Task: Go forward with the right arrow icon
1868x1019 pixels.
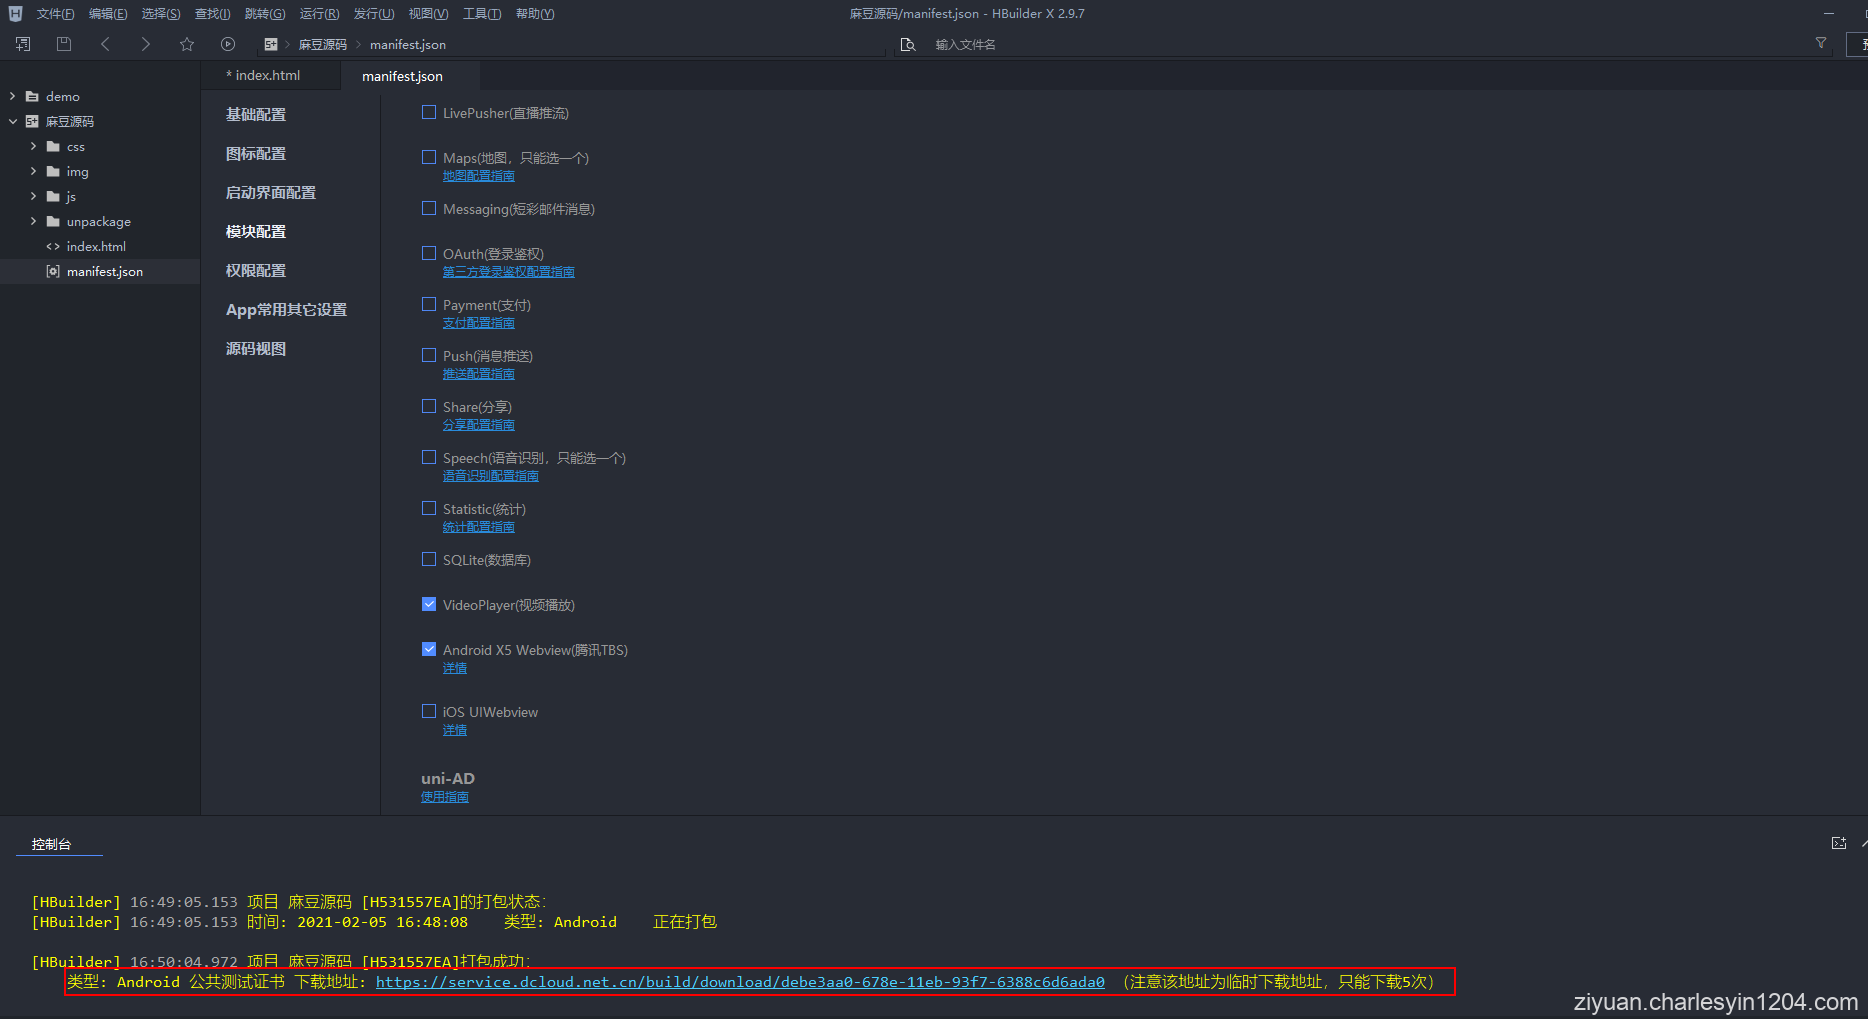Action: 146,44
